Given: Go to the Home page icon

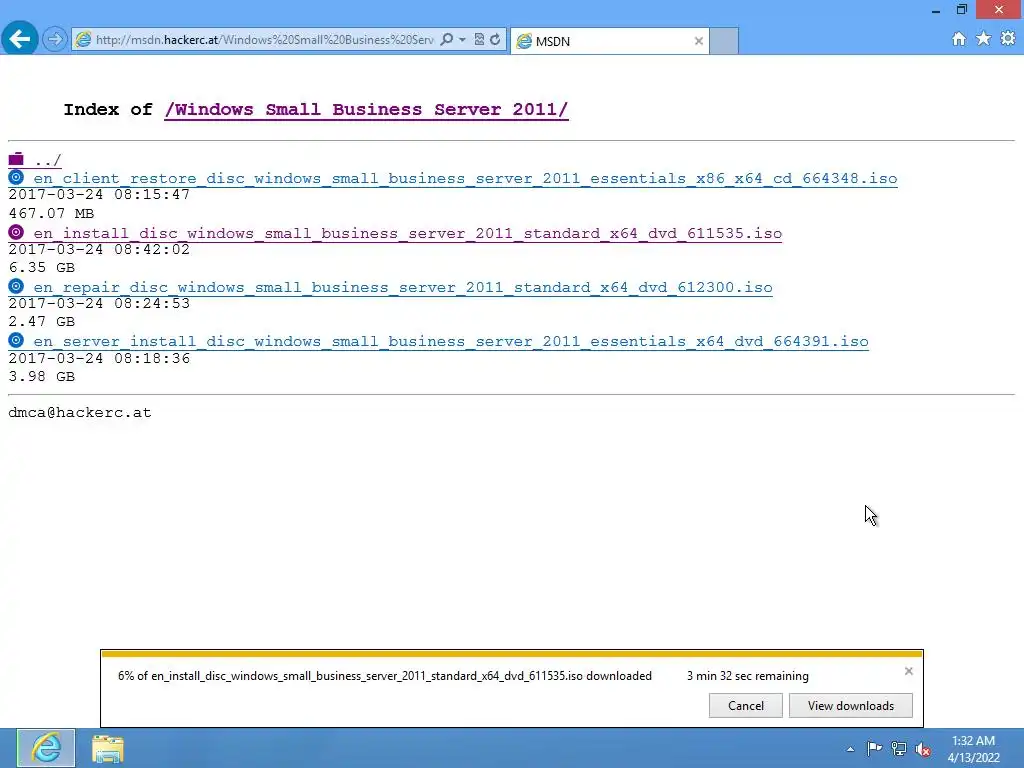Looking at the screenshot, I should pyautogui.click(x=959, y=39).
